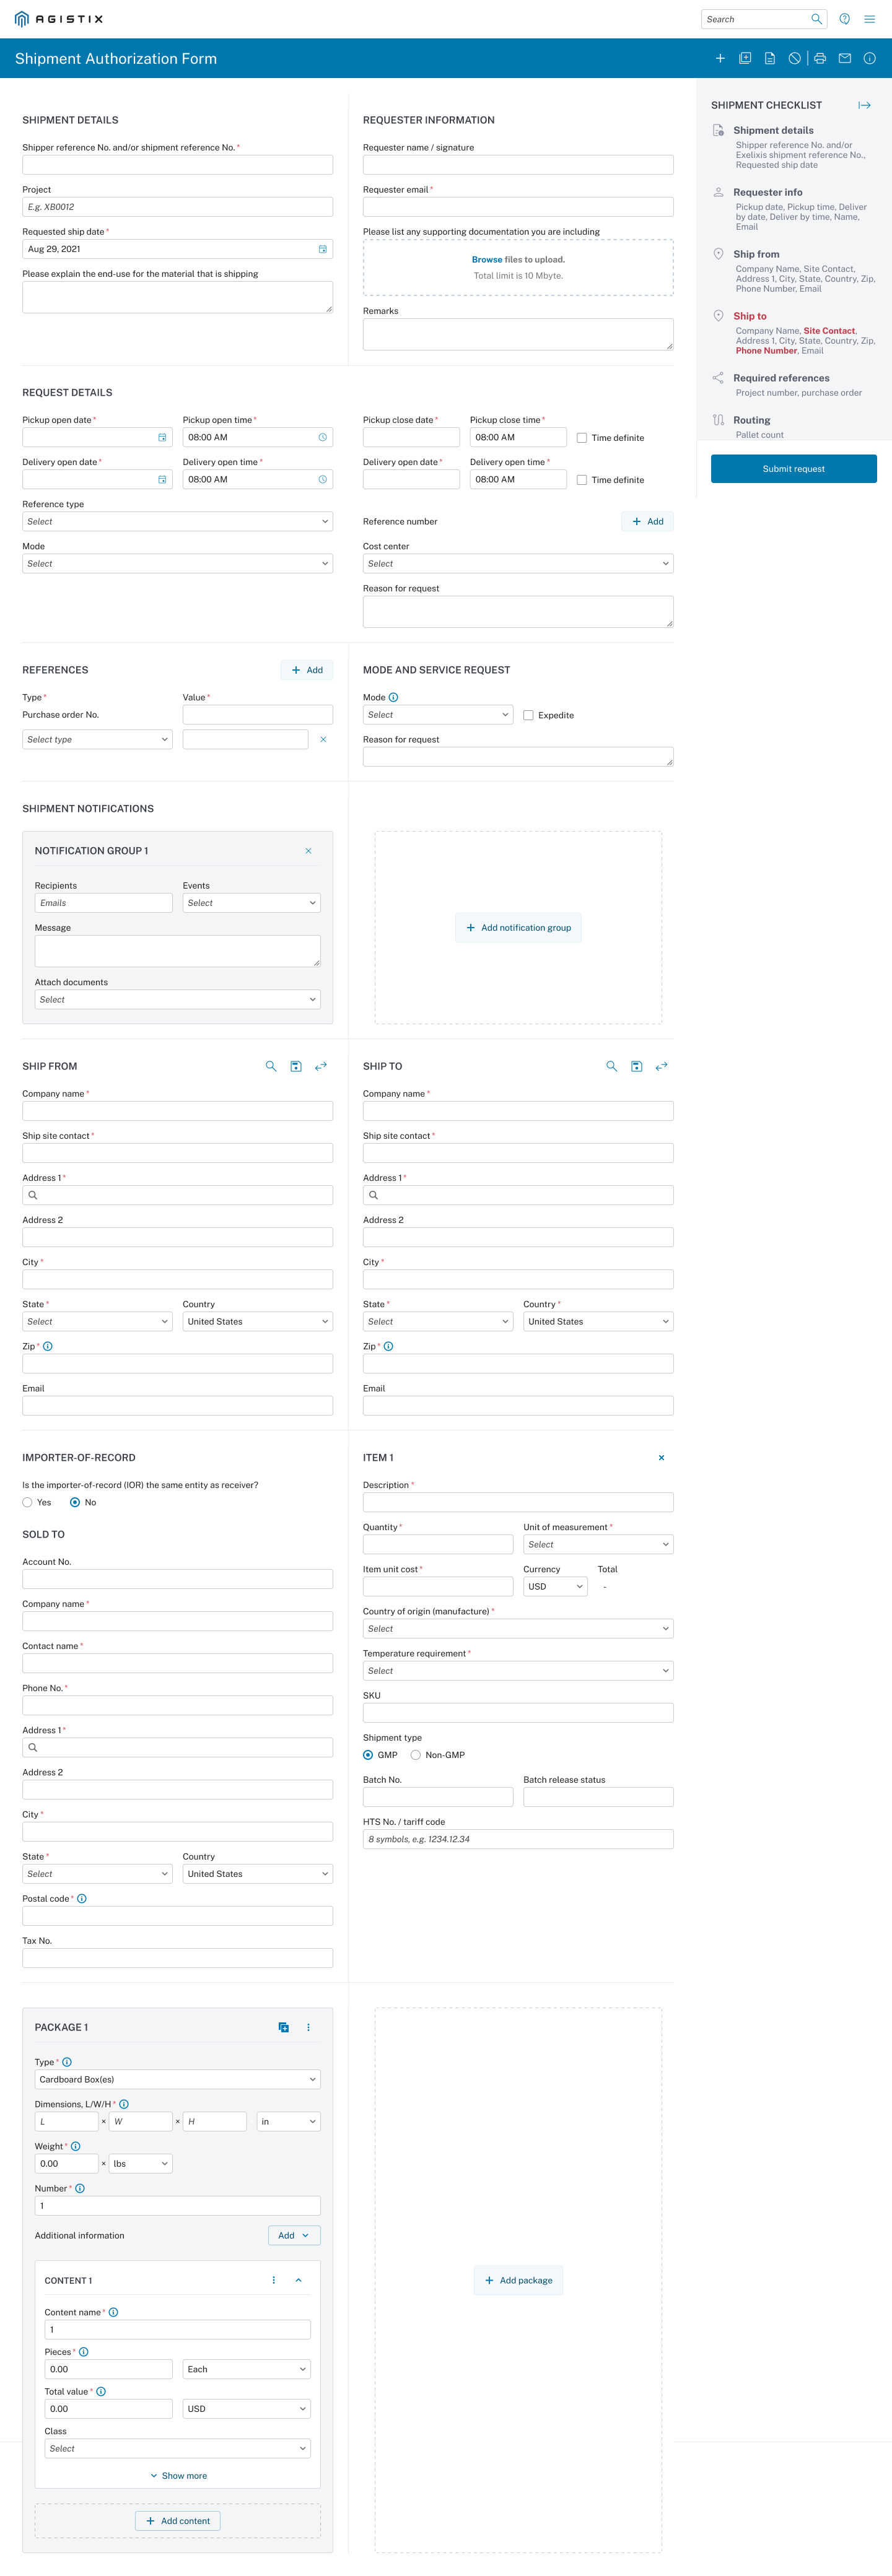Go to Required references in checklist
The width and height of the screenshot is (892, 2576).
point(780,378)
